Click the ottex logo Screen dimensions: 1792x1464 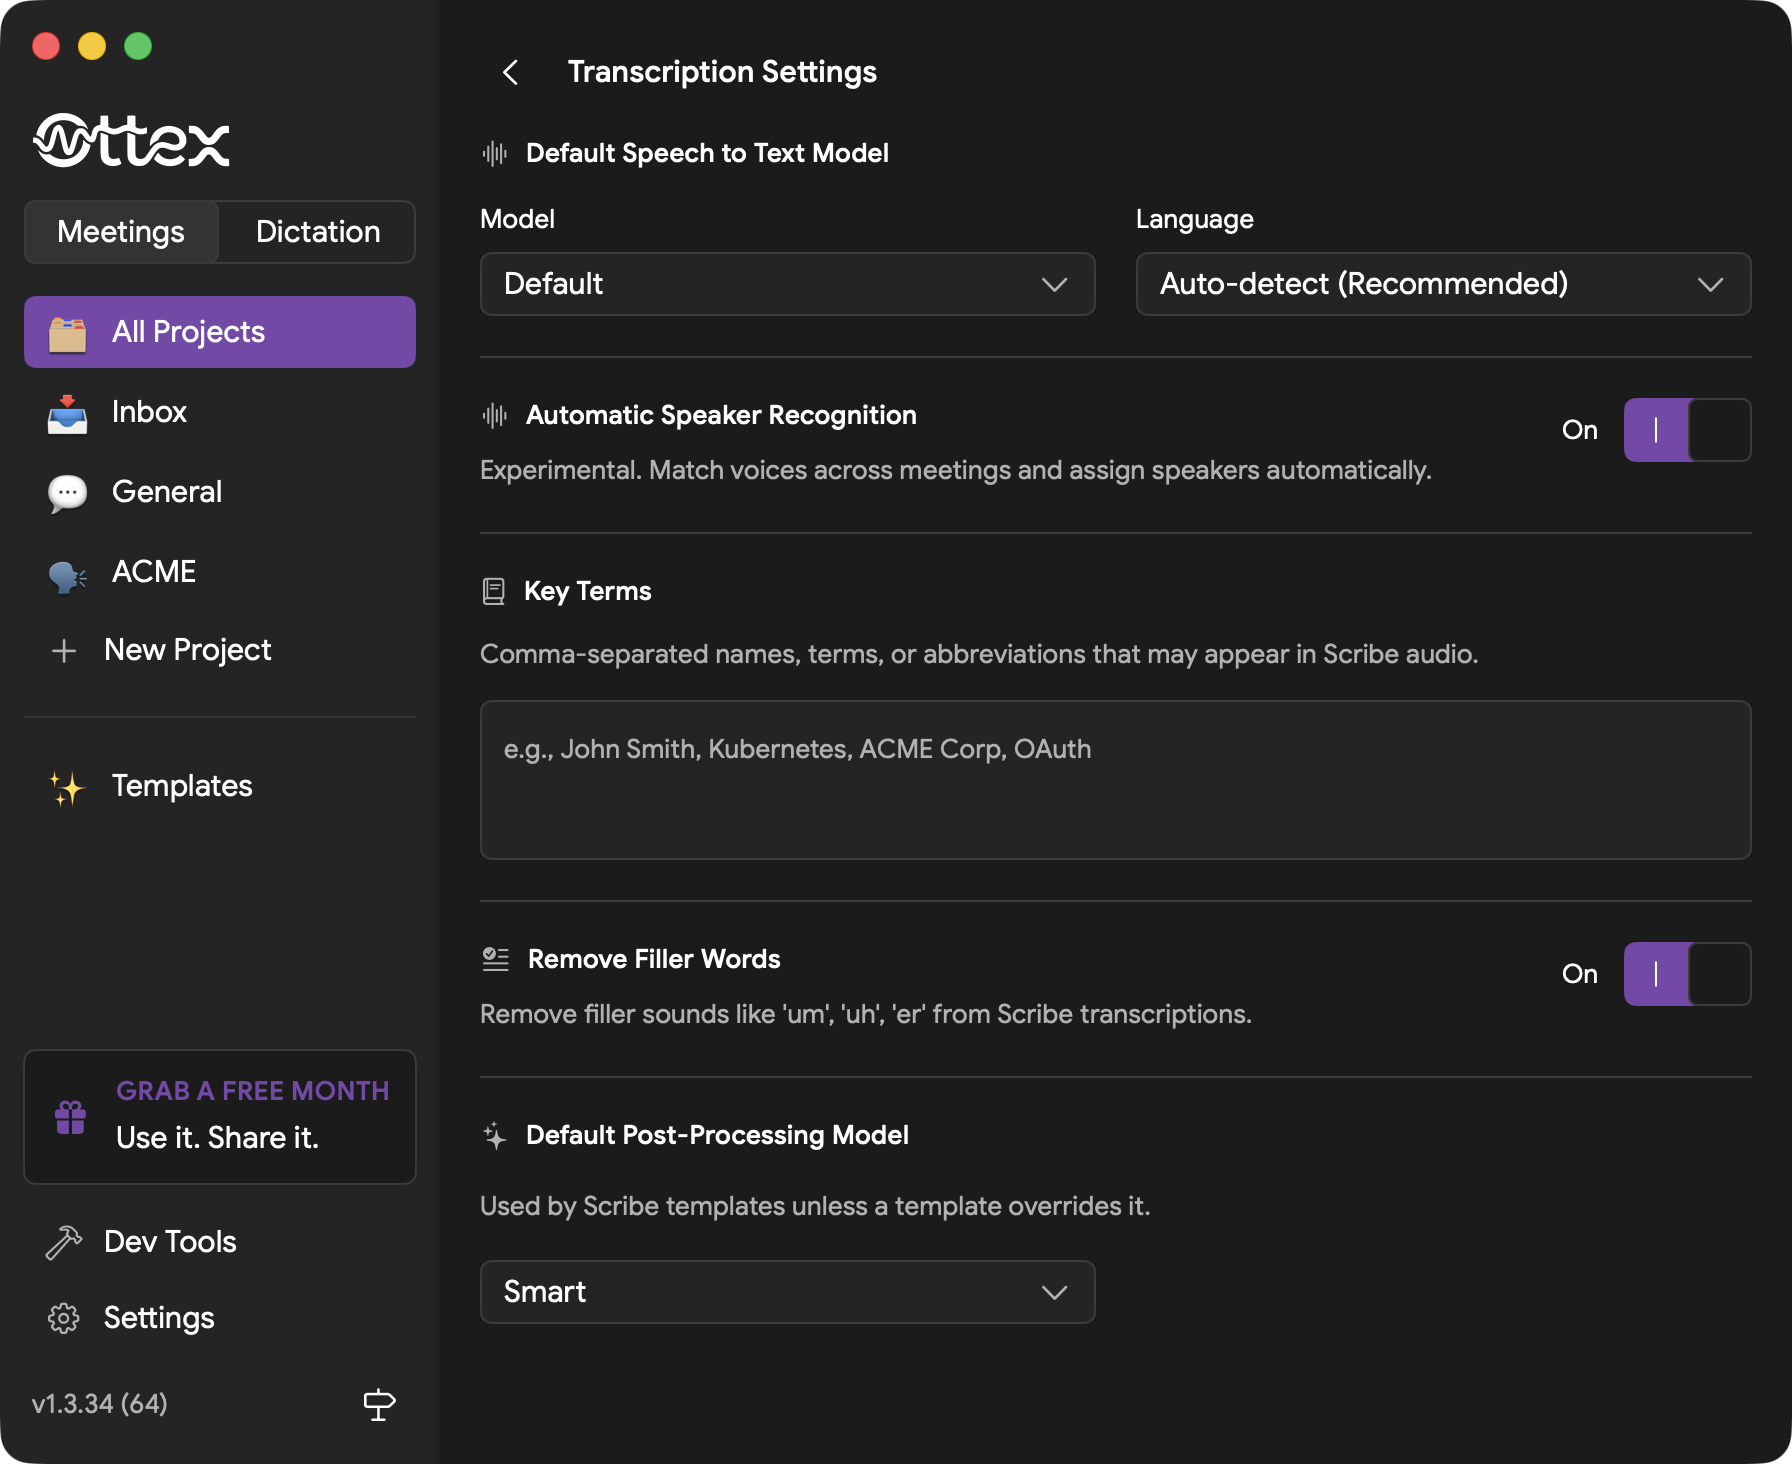click(x=132, y=140)
